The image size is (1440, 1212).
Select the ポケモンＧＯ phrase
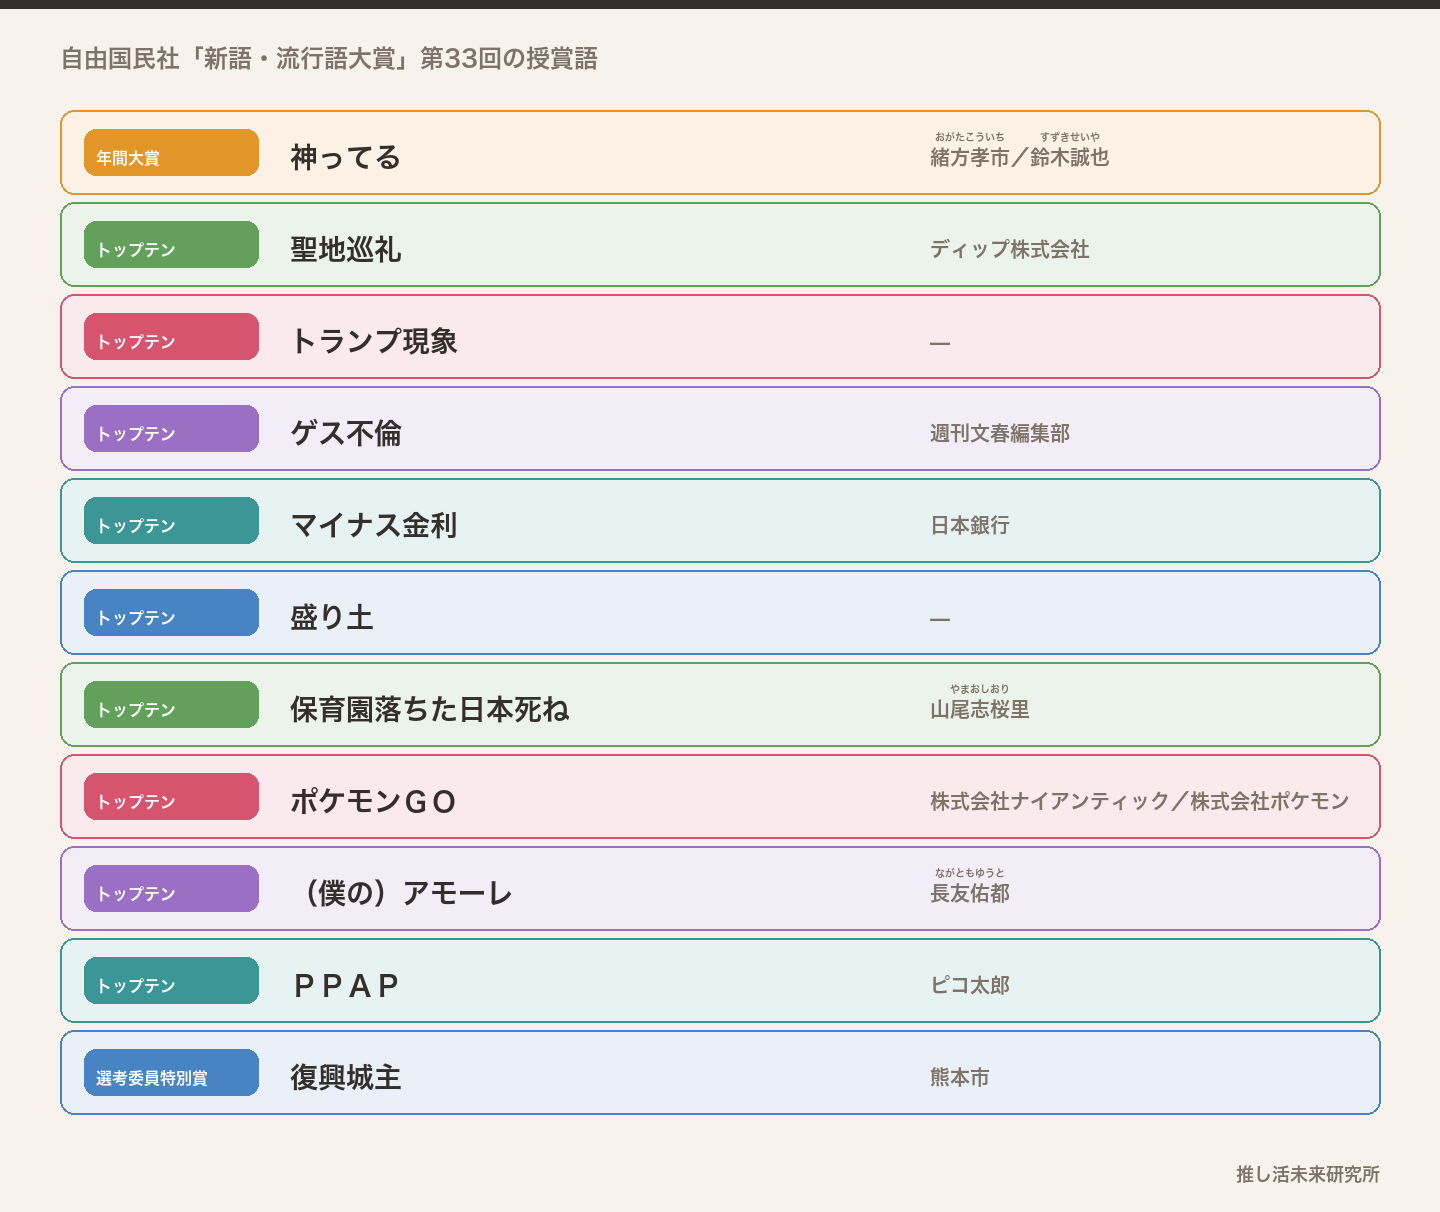(x=374, y=801)
